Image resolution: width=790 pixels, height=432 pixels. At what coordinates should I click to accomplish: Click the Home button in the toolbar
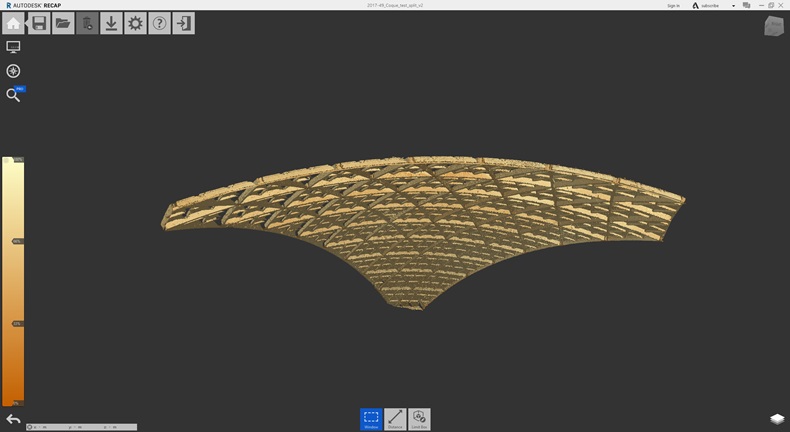(x=14, y=23)
